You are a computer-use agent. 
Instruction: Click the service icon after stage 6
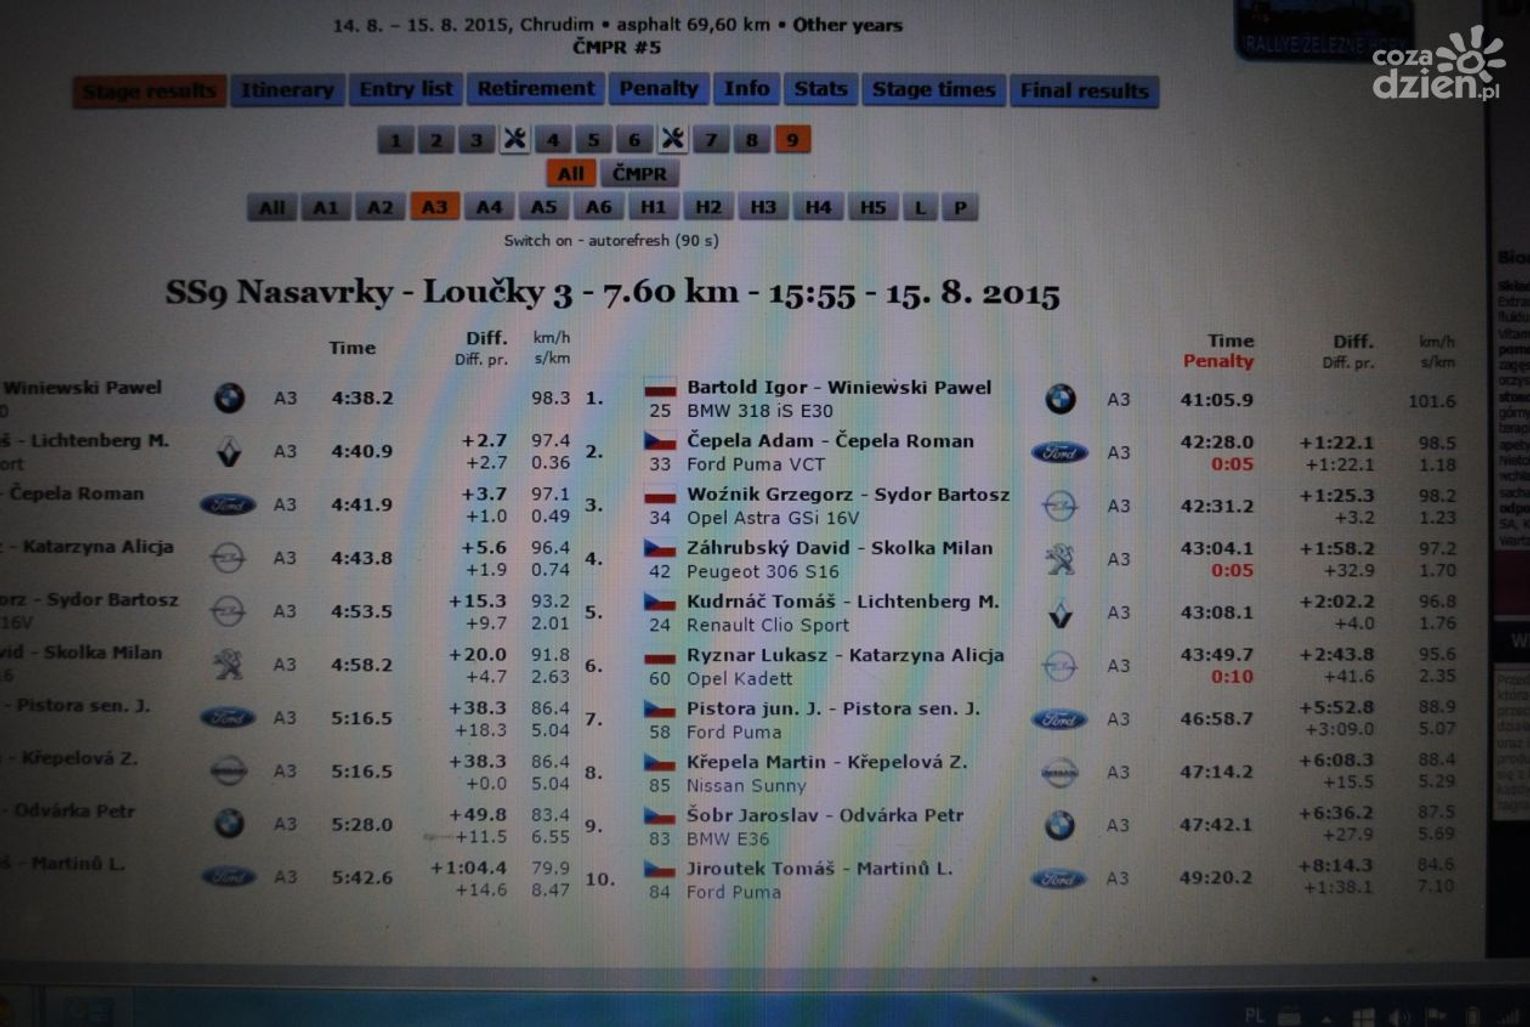[673, 139]
